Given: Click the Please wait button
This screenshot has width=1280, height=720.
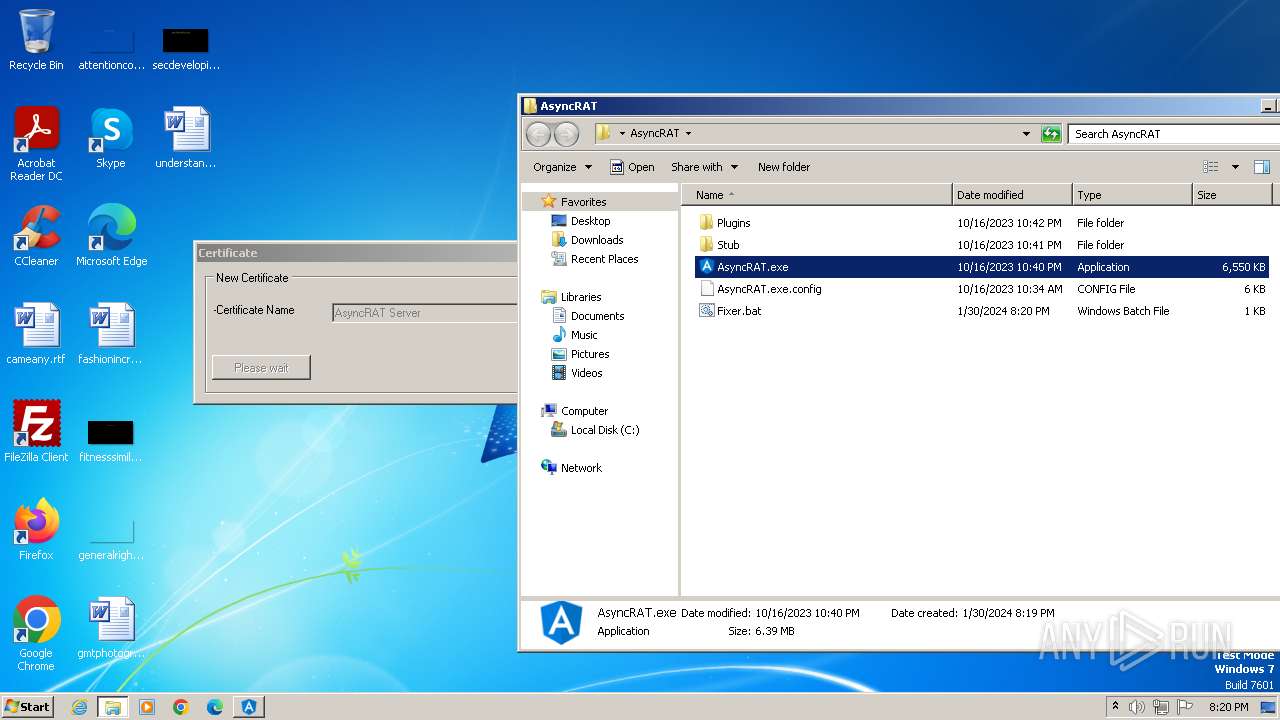Looking at the screenshot, I should (x=261, y=368).
